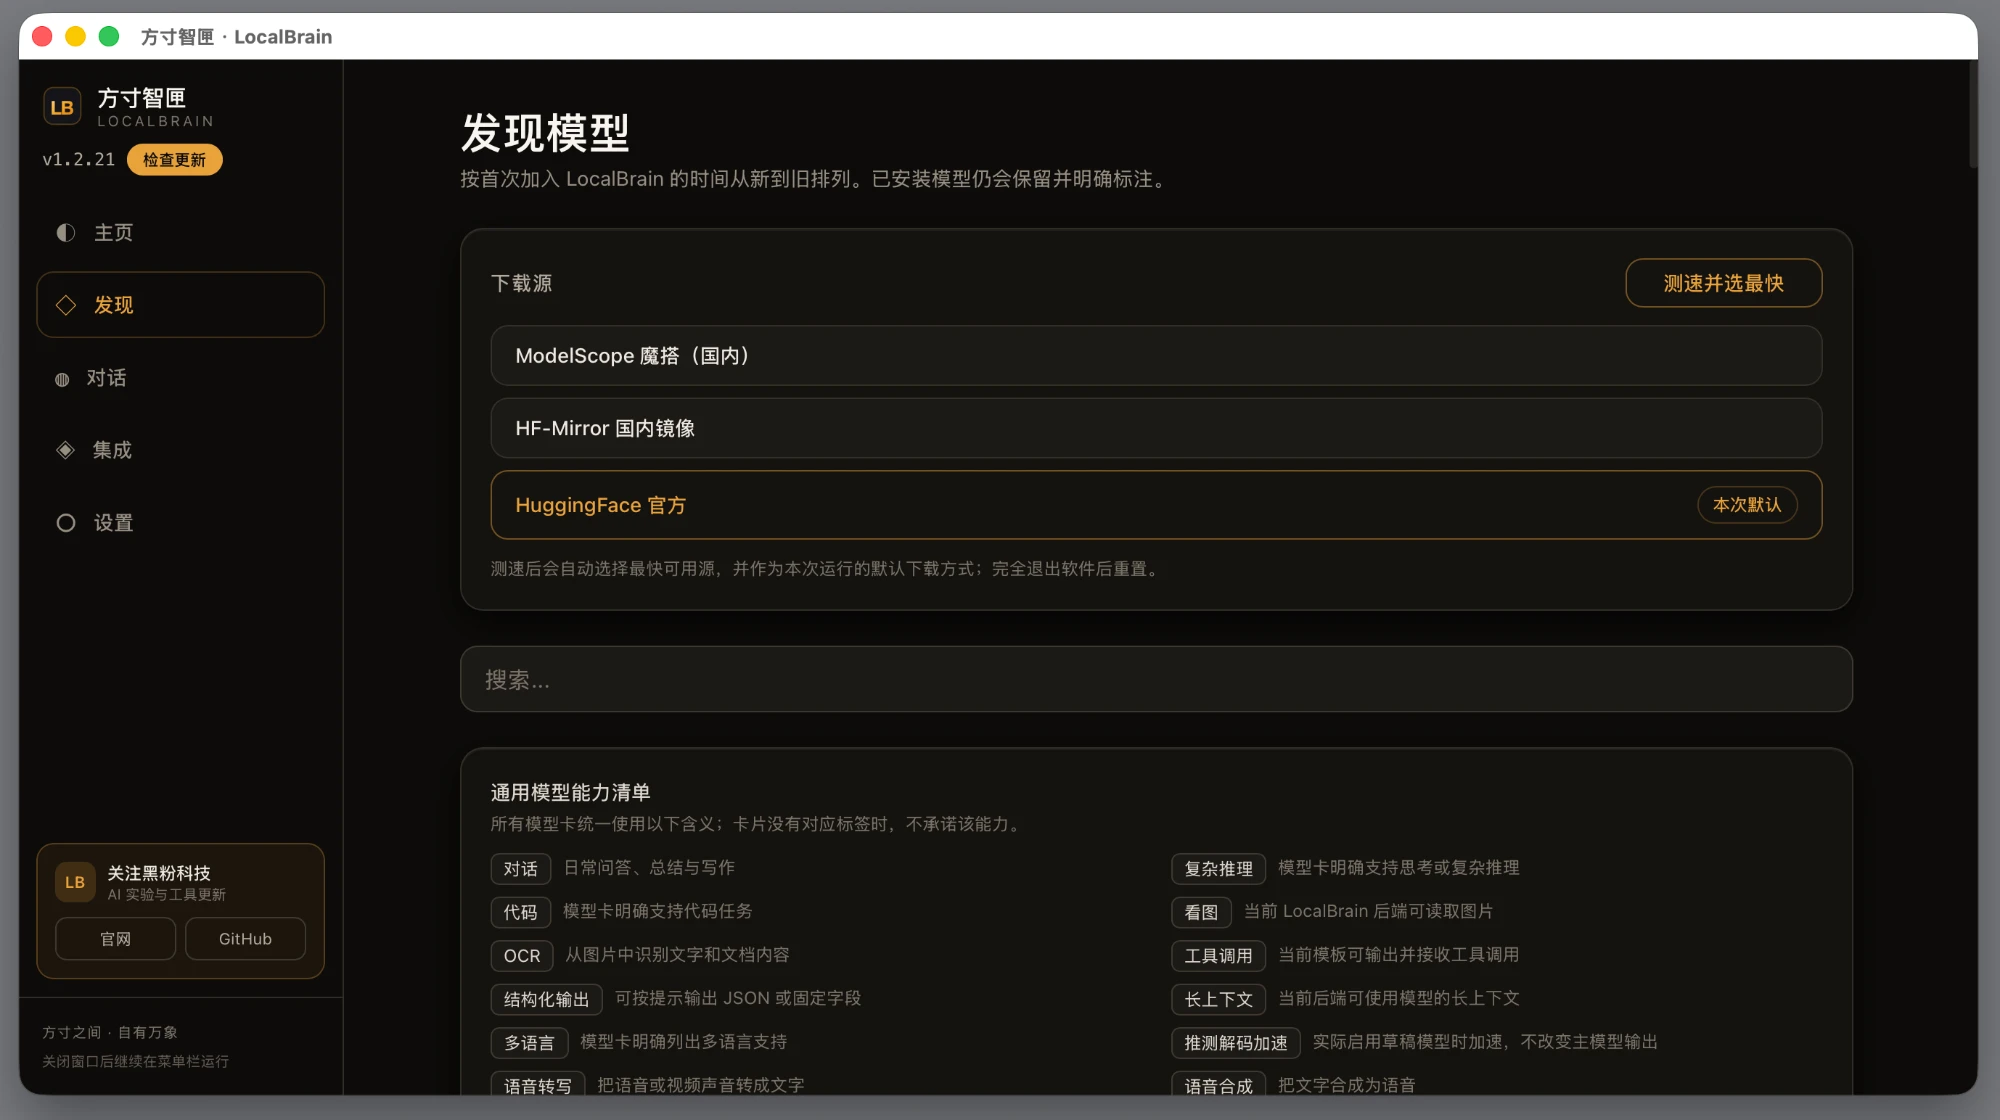This screenshot has width=2000, height=1120.
Task: Click the 关注黑粉科技 title text
Action: click(x=159, y=873)
